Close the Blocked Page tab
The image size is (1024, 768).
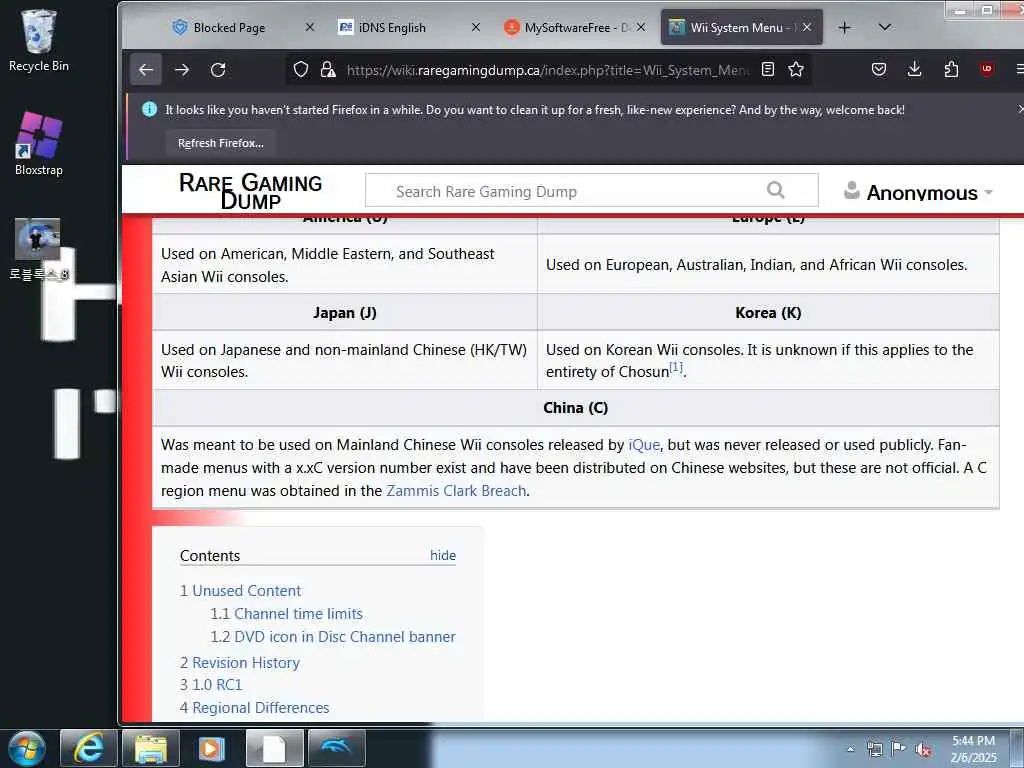click(310, 27)
